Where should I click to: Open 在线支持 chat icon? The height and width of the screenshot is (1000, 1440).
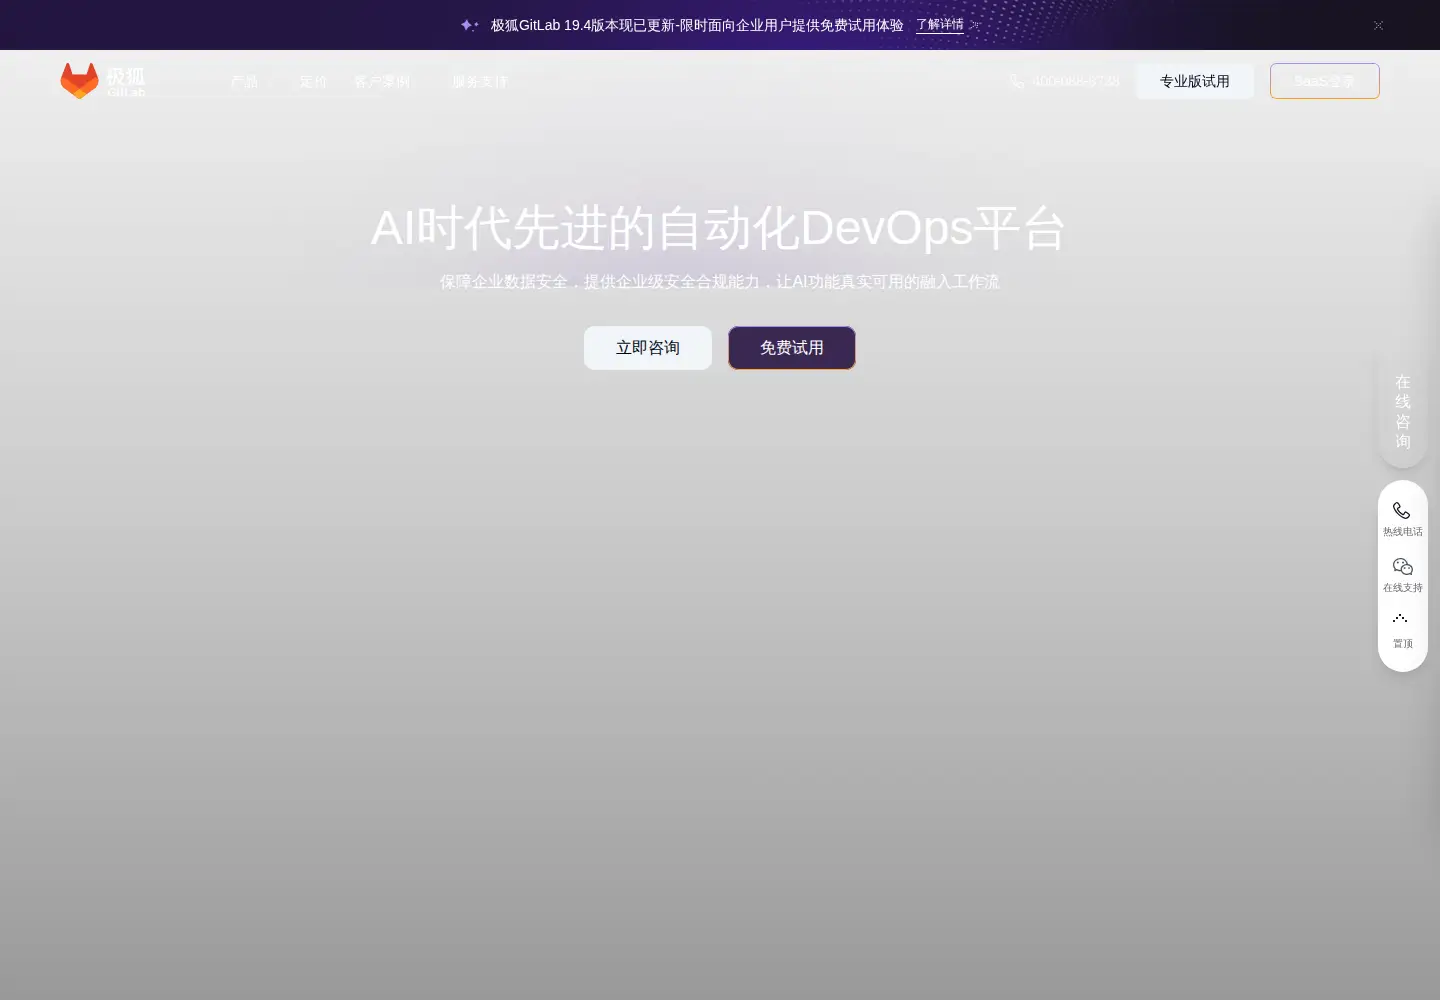pyautogui.click(x=1403, y=567)
